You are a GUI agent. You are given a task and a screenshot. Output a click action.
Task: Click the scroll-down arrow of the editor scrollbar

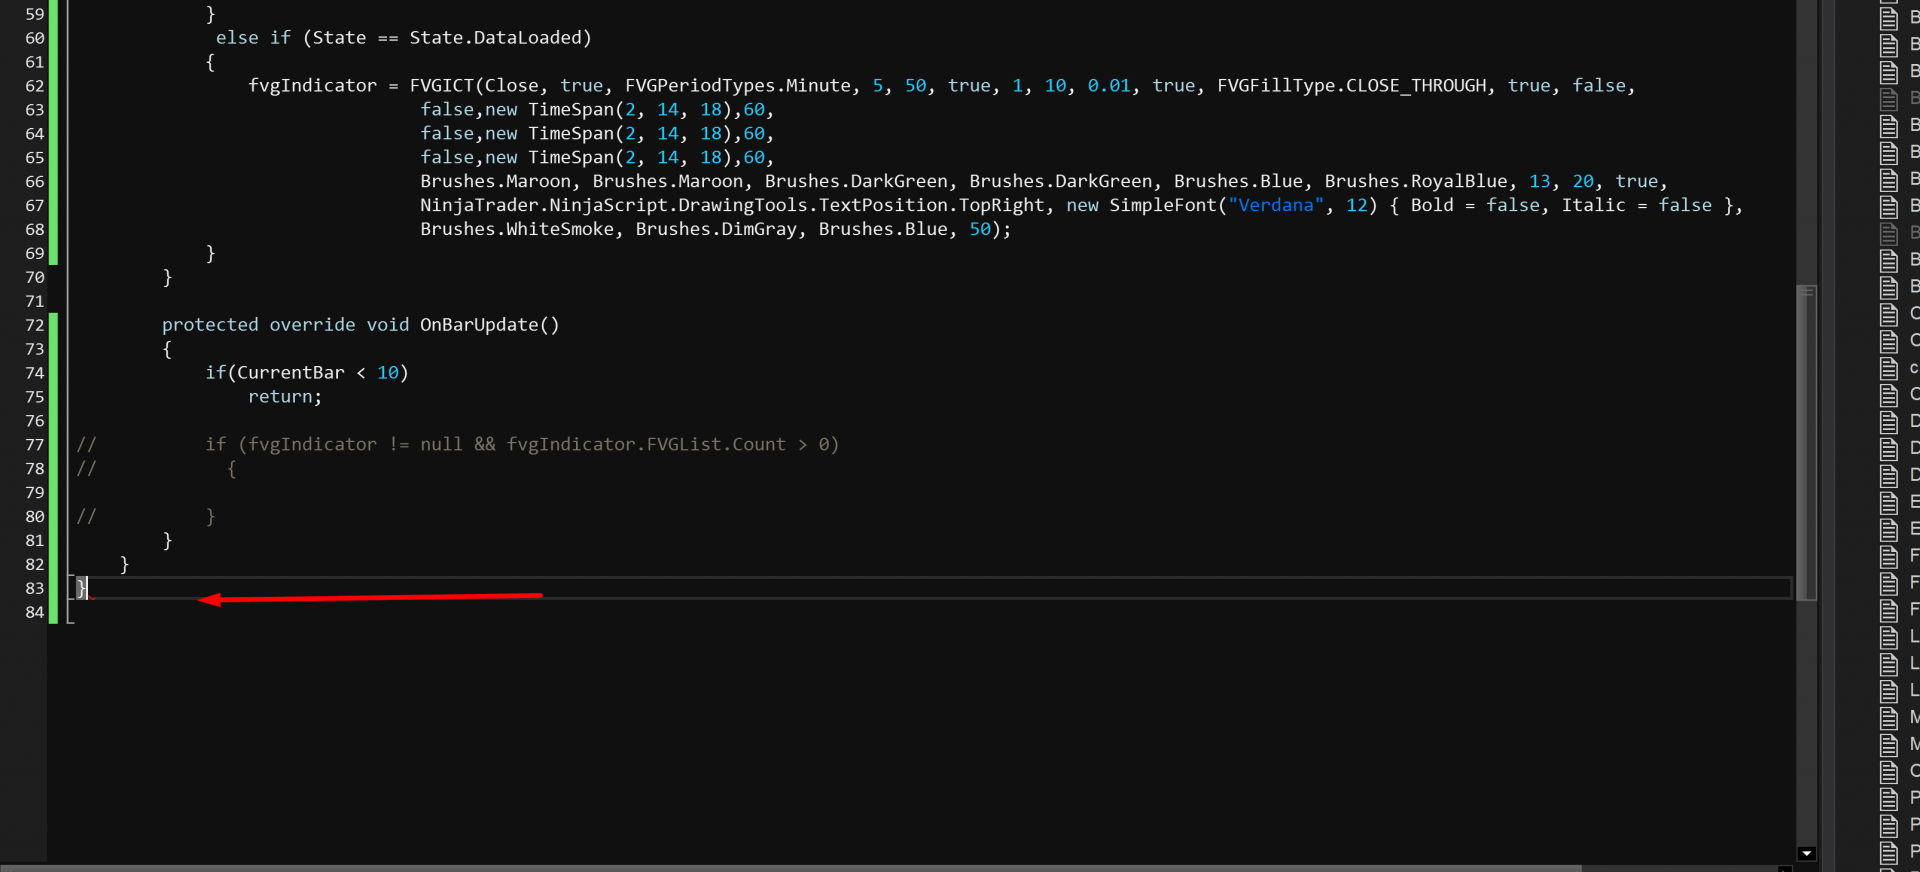(x=1806, y=854)
